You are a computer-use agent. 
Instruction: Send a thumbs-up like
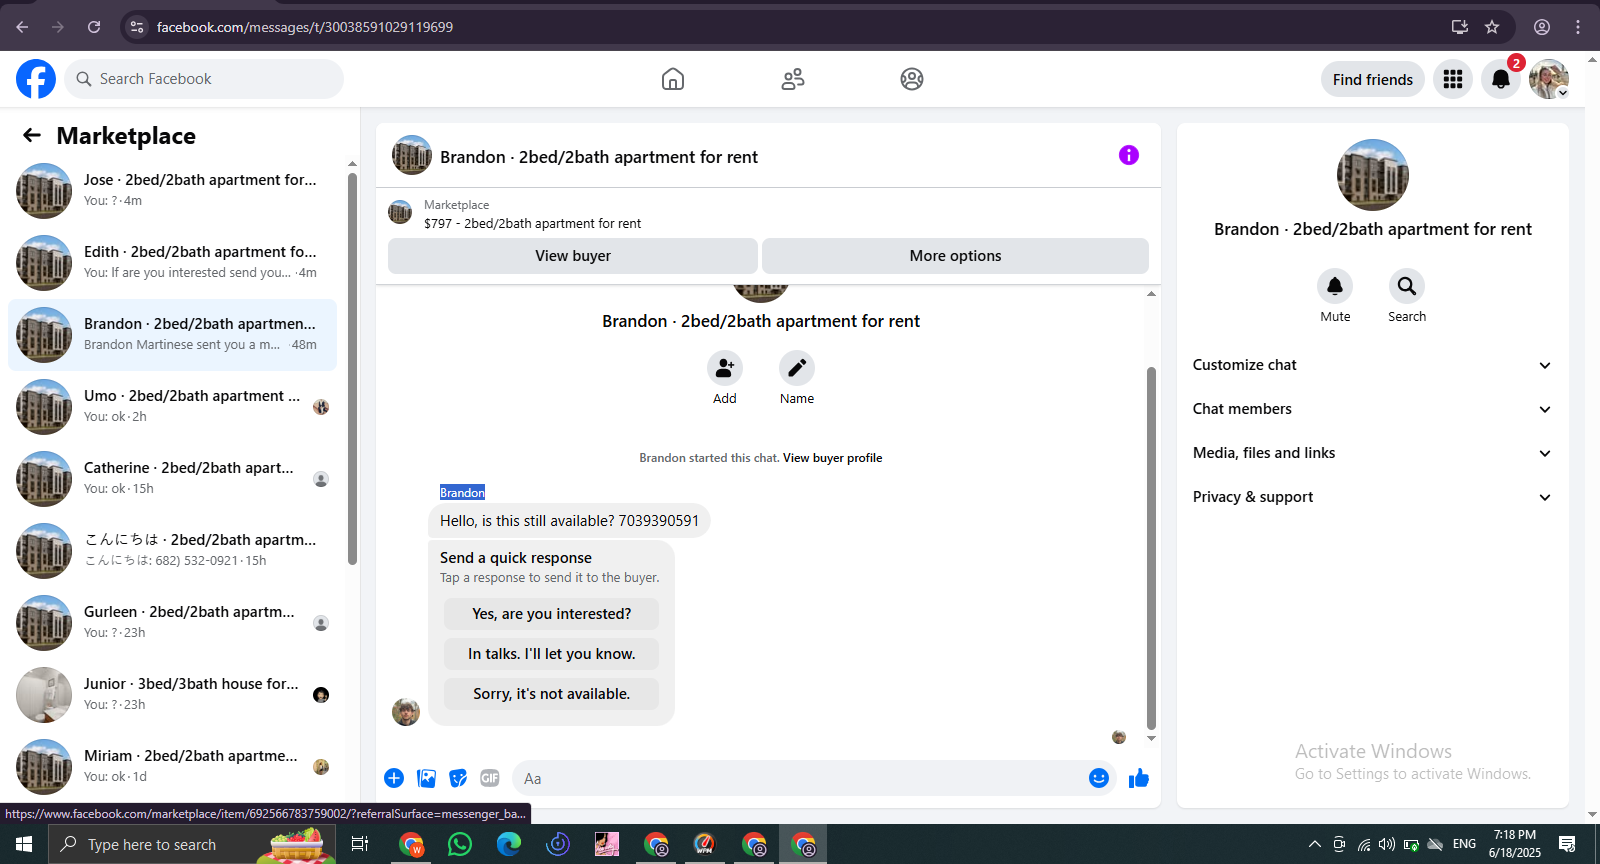point(1139,778)
